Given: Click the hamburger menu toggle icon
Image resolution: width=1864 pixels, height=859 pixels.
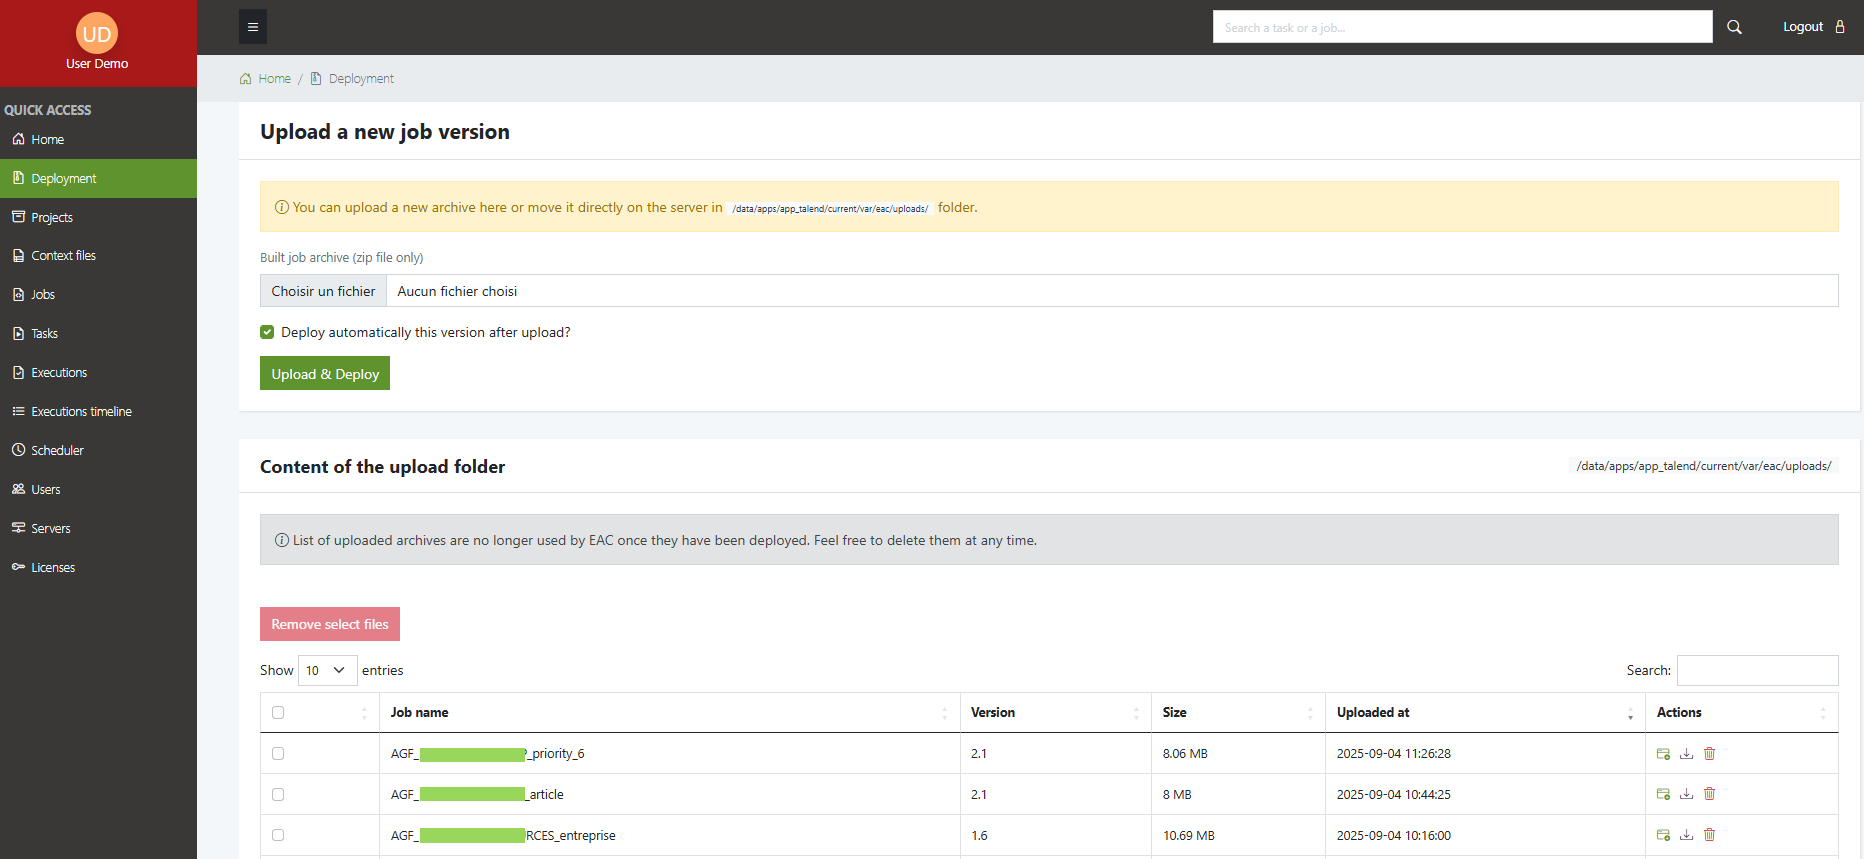Looking at the screenshot, I should [x=253, y=27].
